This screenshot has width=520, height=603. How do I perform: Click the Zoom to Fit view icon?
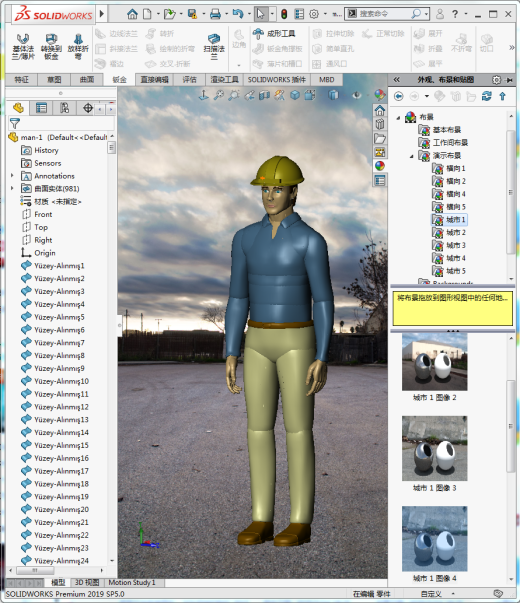click(x=219, y=95)
